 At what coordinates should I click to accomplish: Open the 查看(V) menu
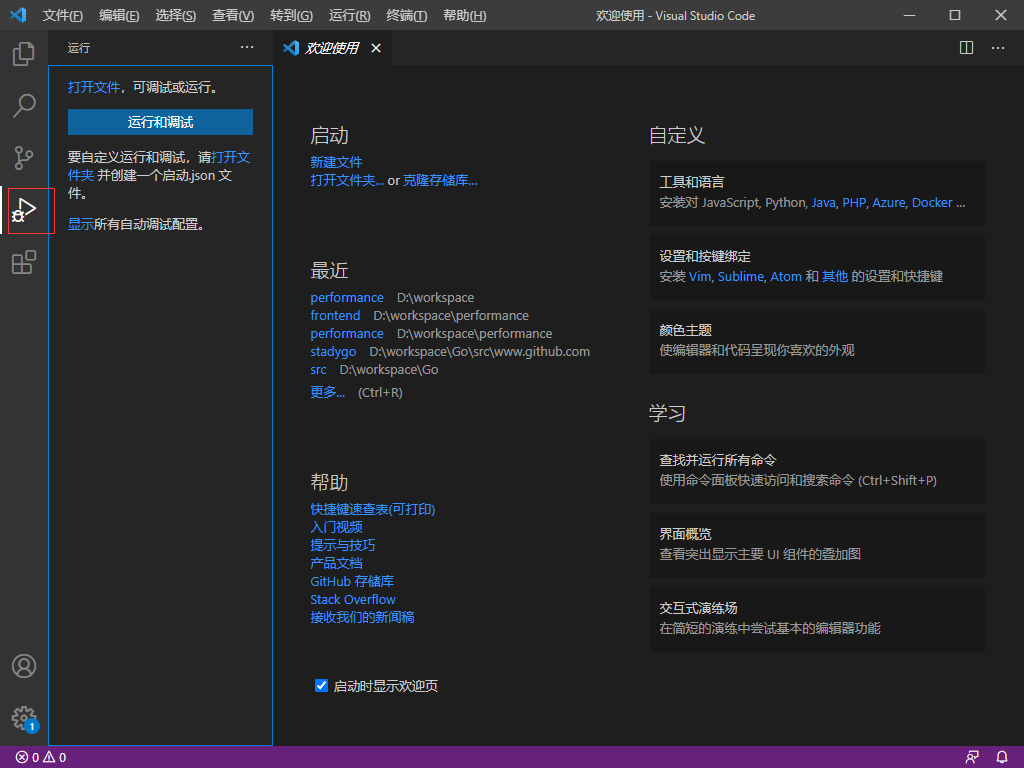(x=233, y=16)
